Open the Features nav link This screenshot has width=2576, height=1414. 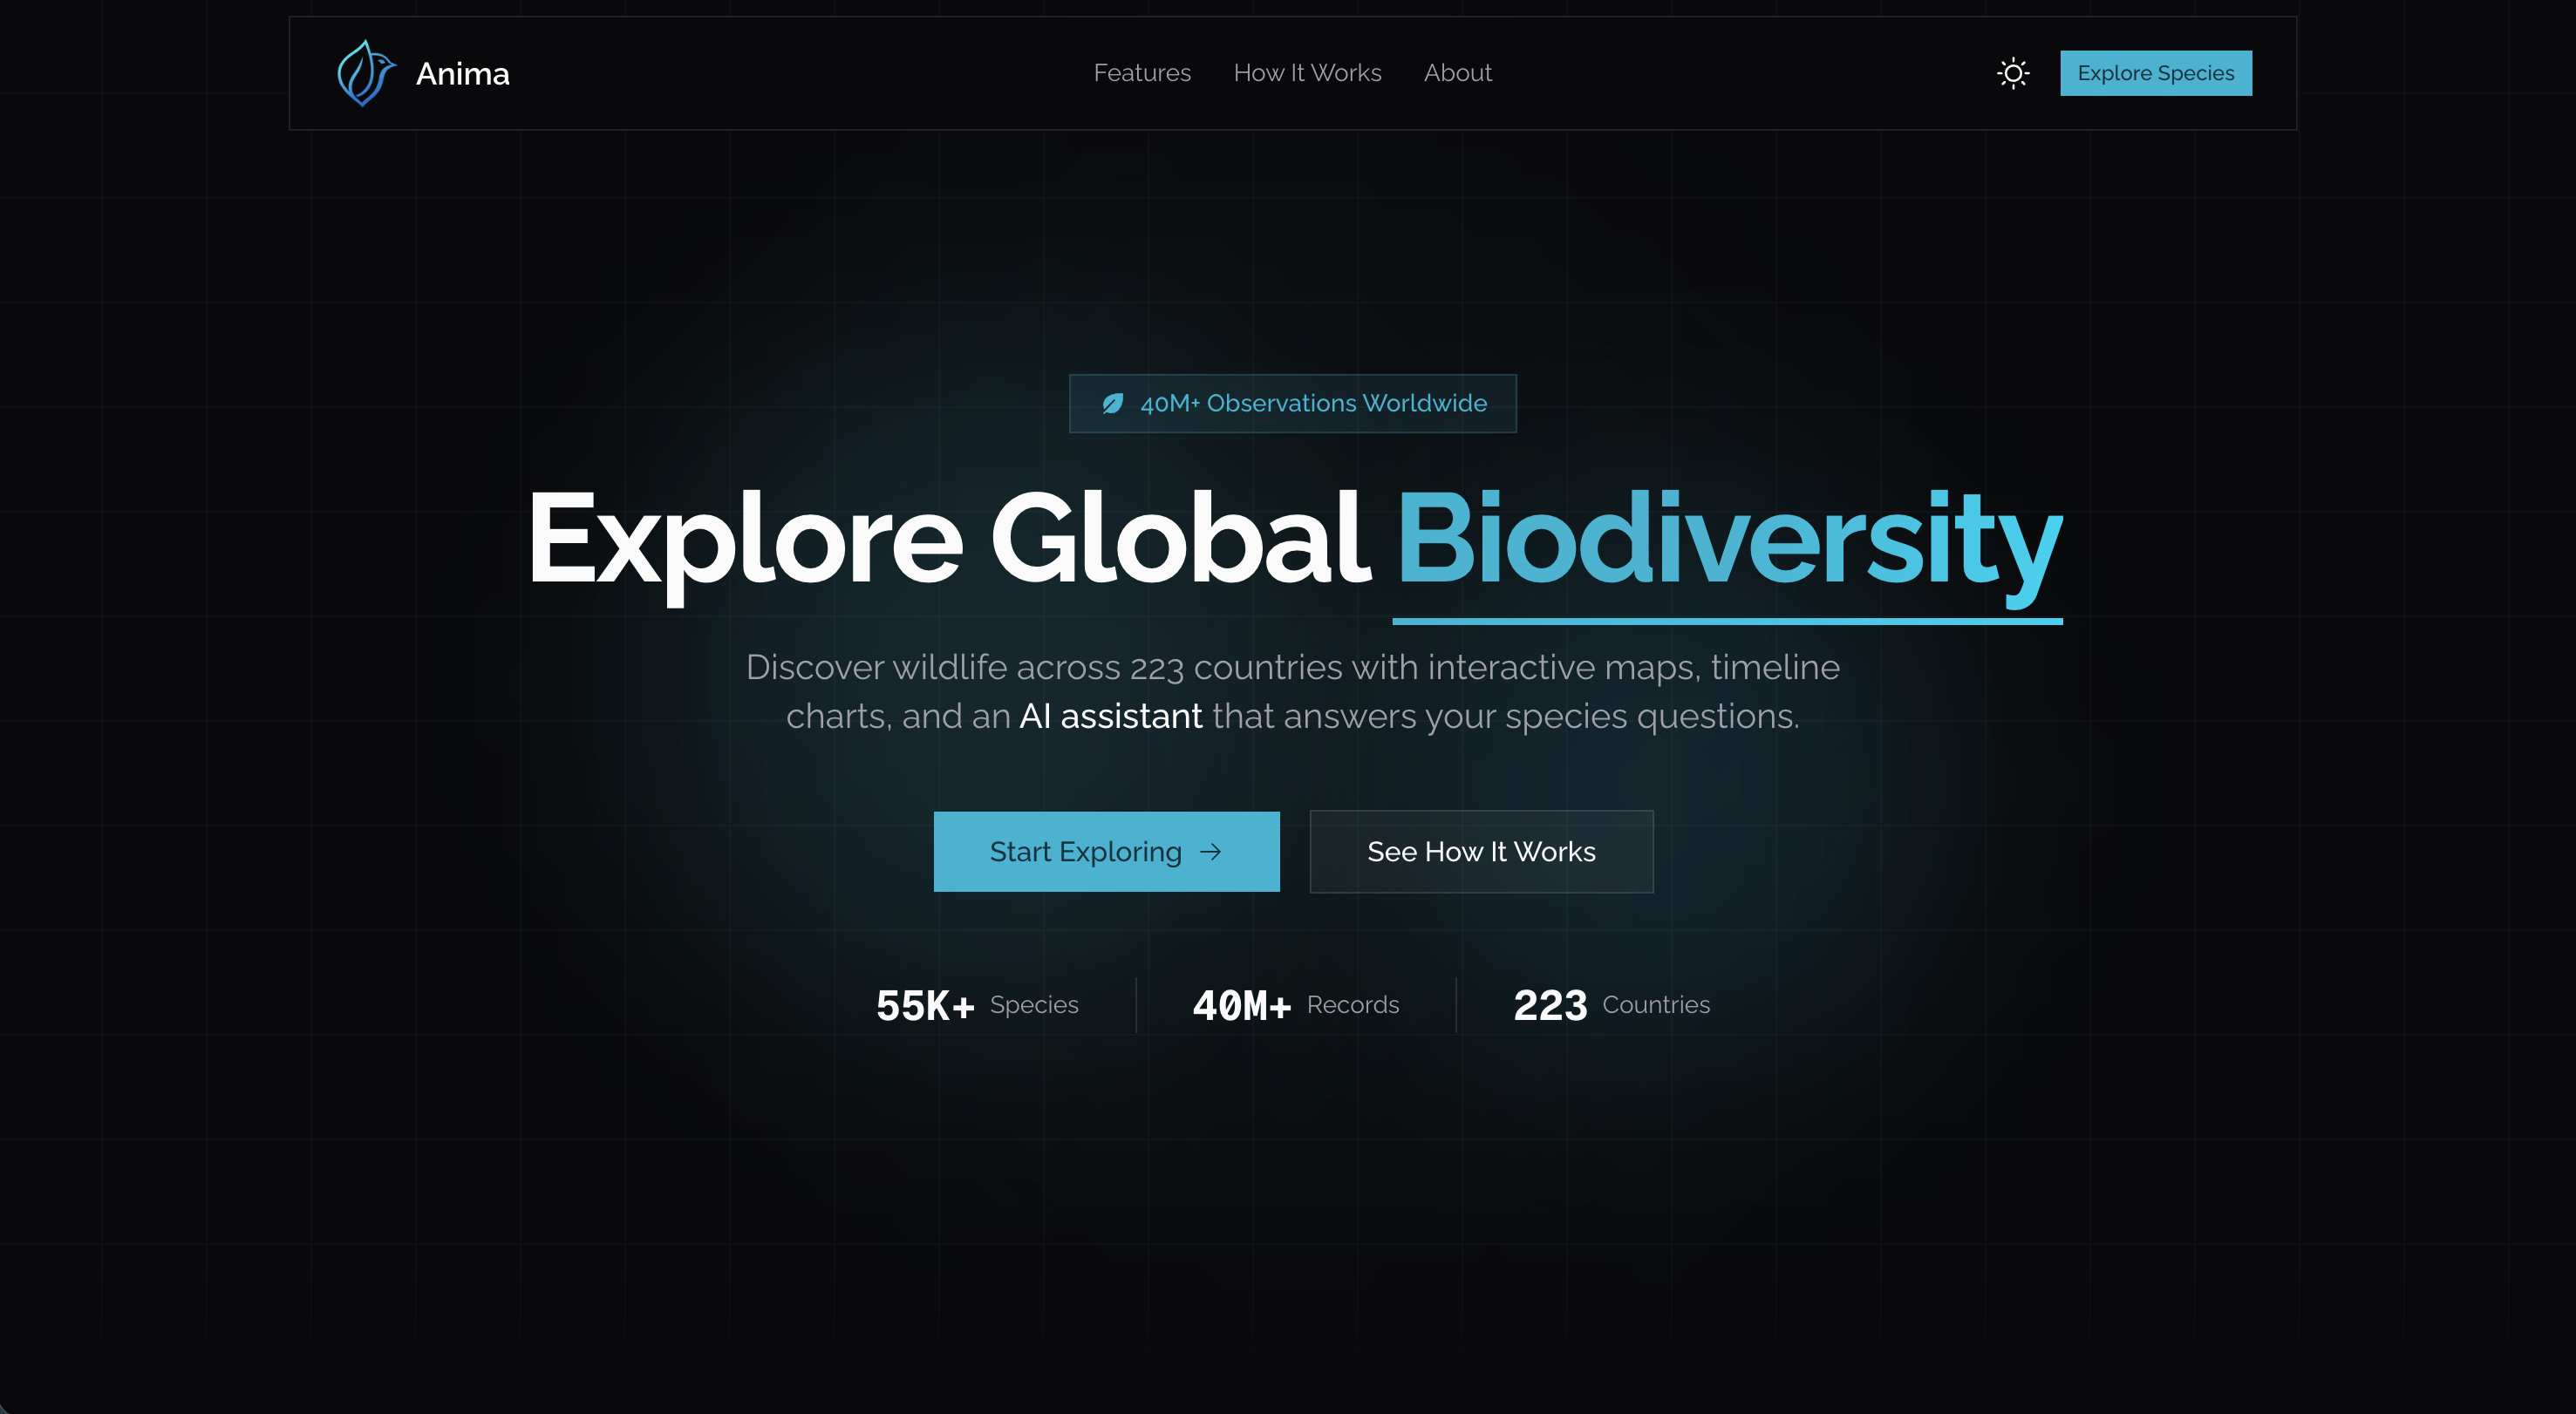point(1142,73)
